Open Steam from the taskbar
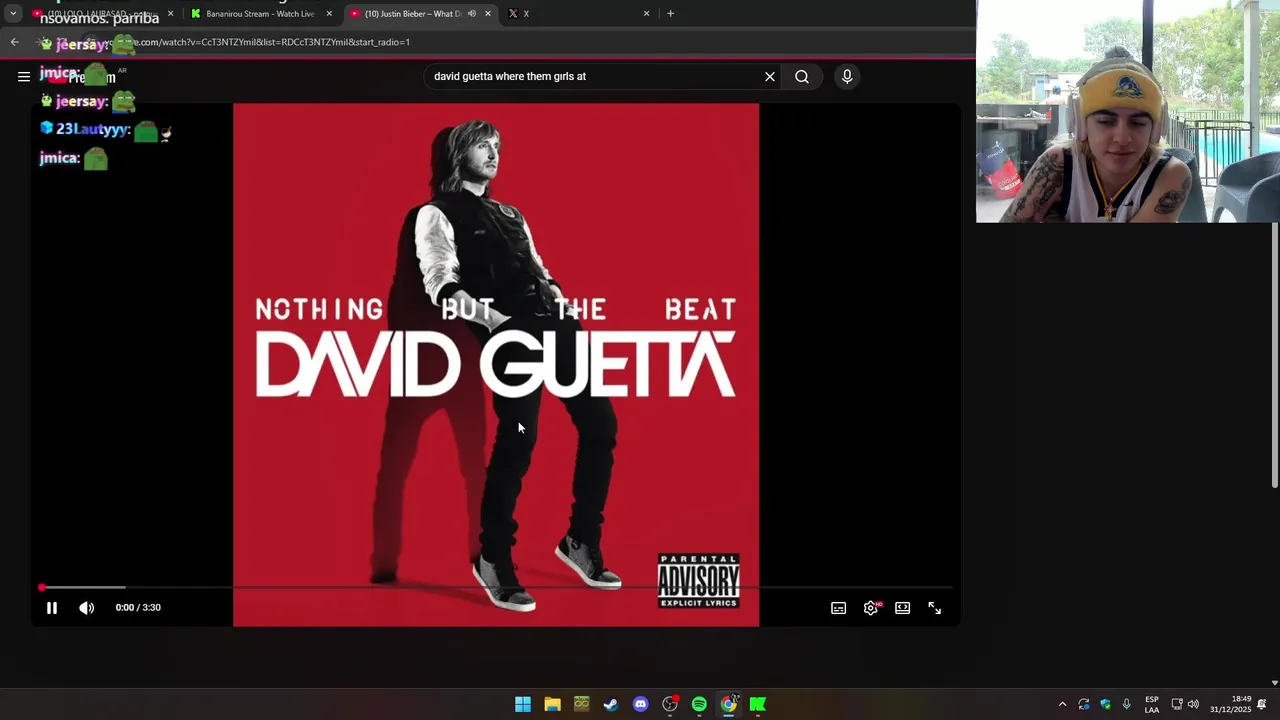The width and height of the screenshot is (1280, 720). click(x=611, y=704)
